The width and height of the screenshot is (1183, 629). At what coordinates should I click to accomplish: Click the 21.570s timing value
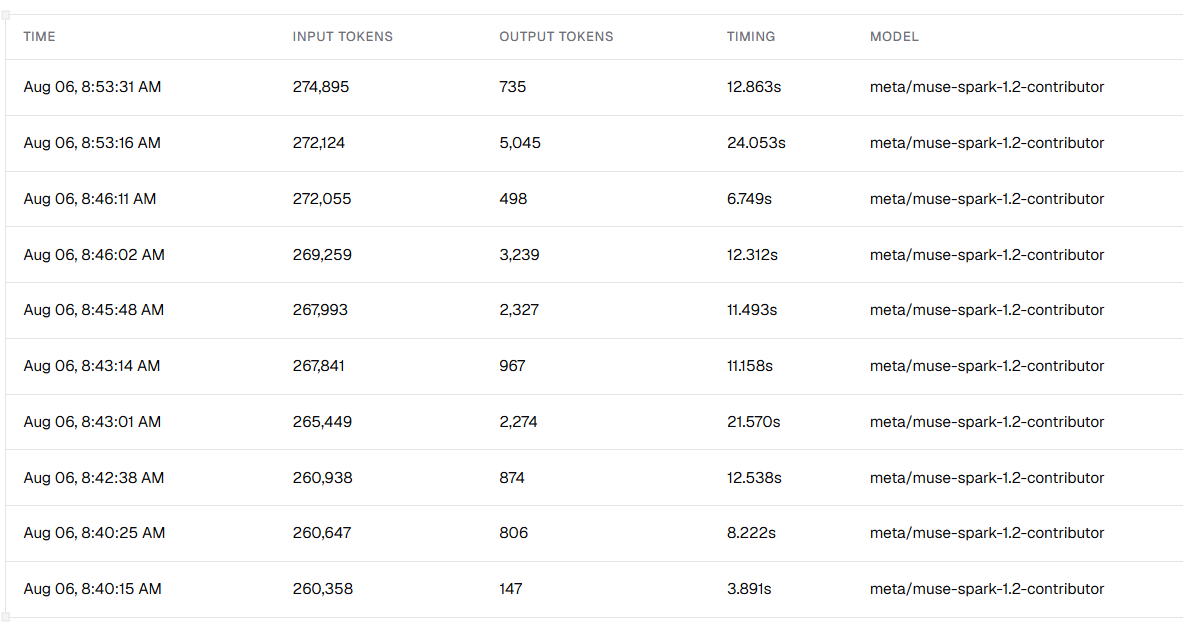(753, 422)
